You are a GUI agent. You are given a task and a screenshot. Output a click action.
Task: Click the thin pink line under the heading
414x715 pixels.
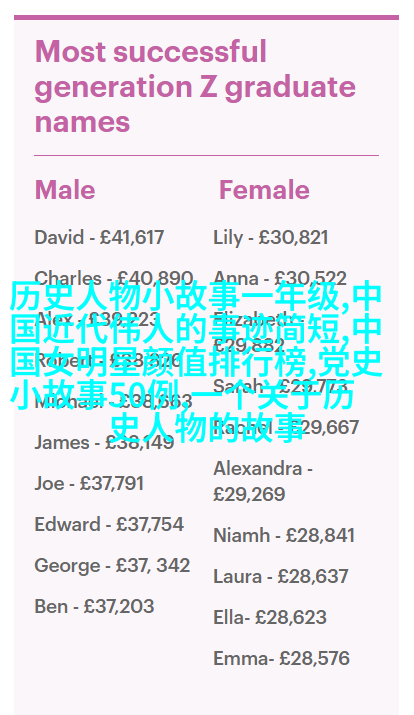click(207, 155)
